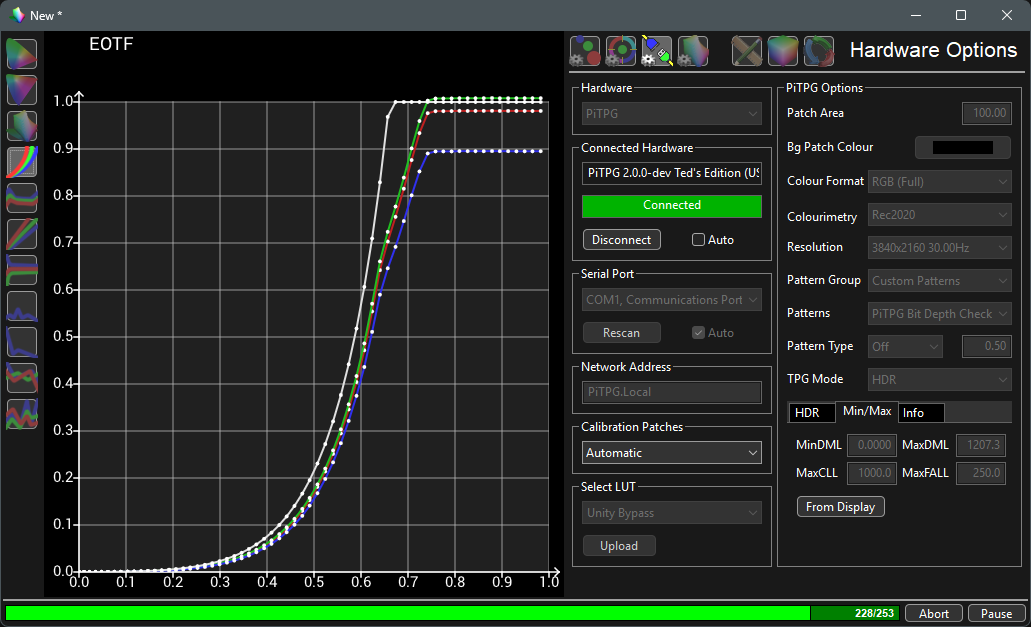Open the Serial Port COM1 dropdown
This screenshot has width=1031, height=627.
[672, 300]
